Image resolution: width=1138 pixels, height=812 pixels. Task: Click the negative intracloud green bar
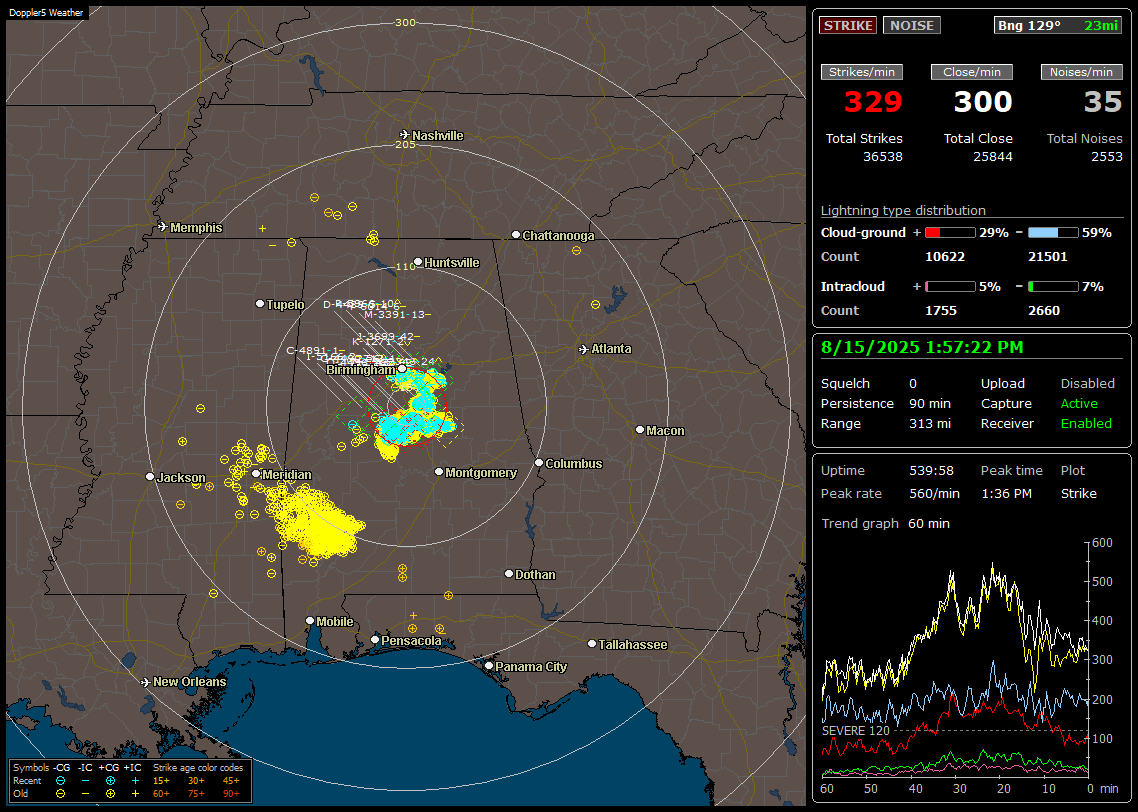pos(1053,287)
